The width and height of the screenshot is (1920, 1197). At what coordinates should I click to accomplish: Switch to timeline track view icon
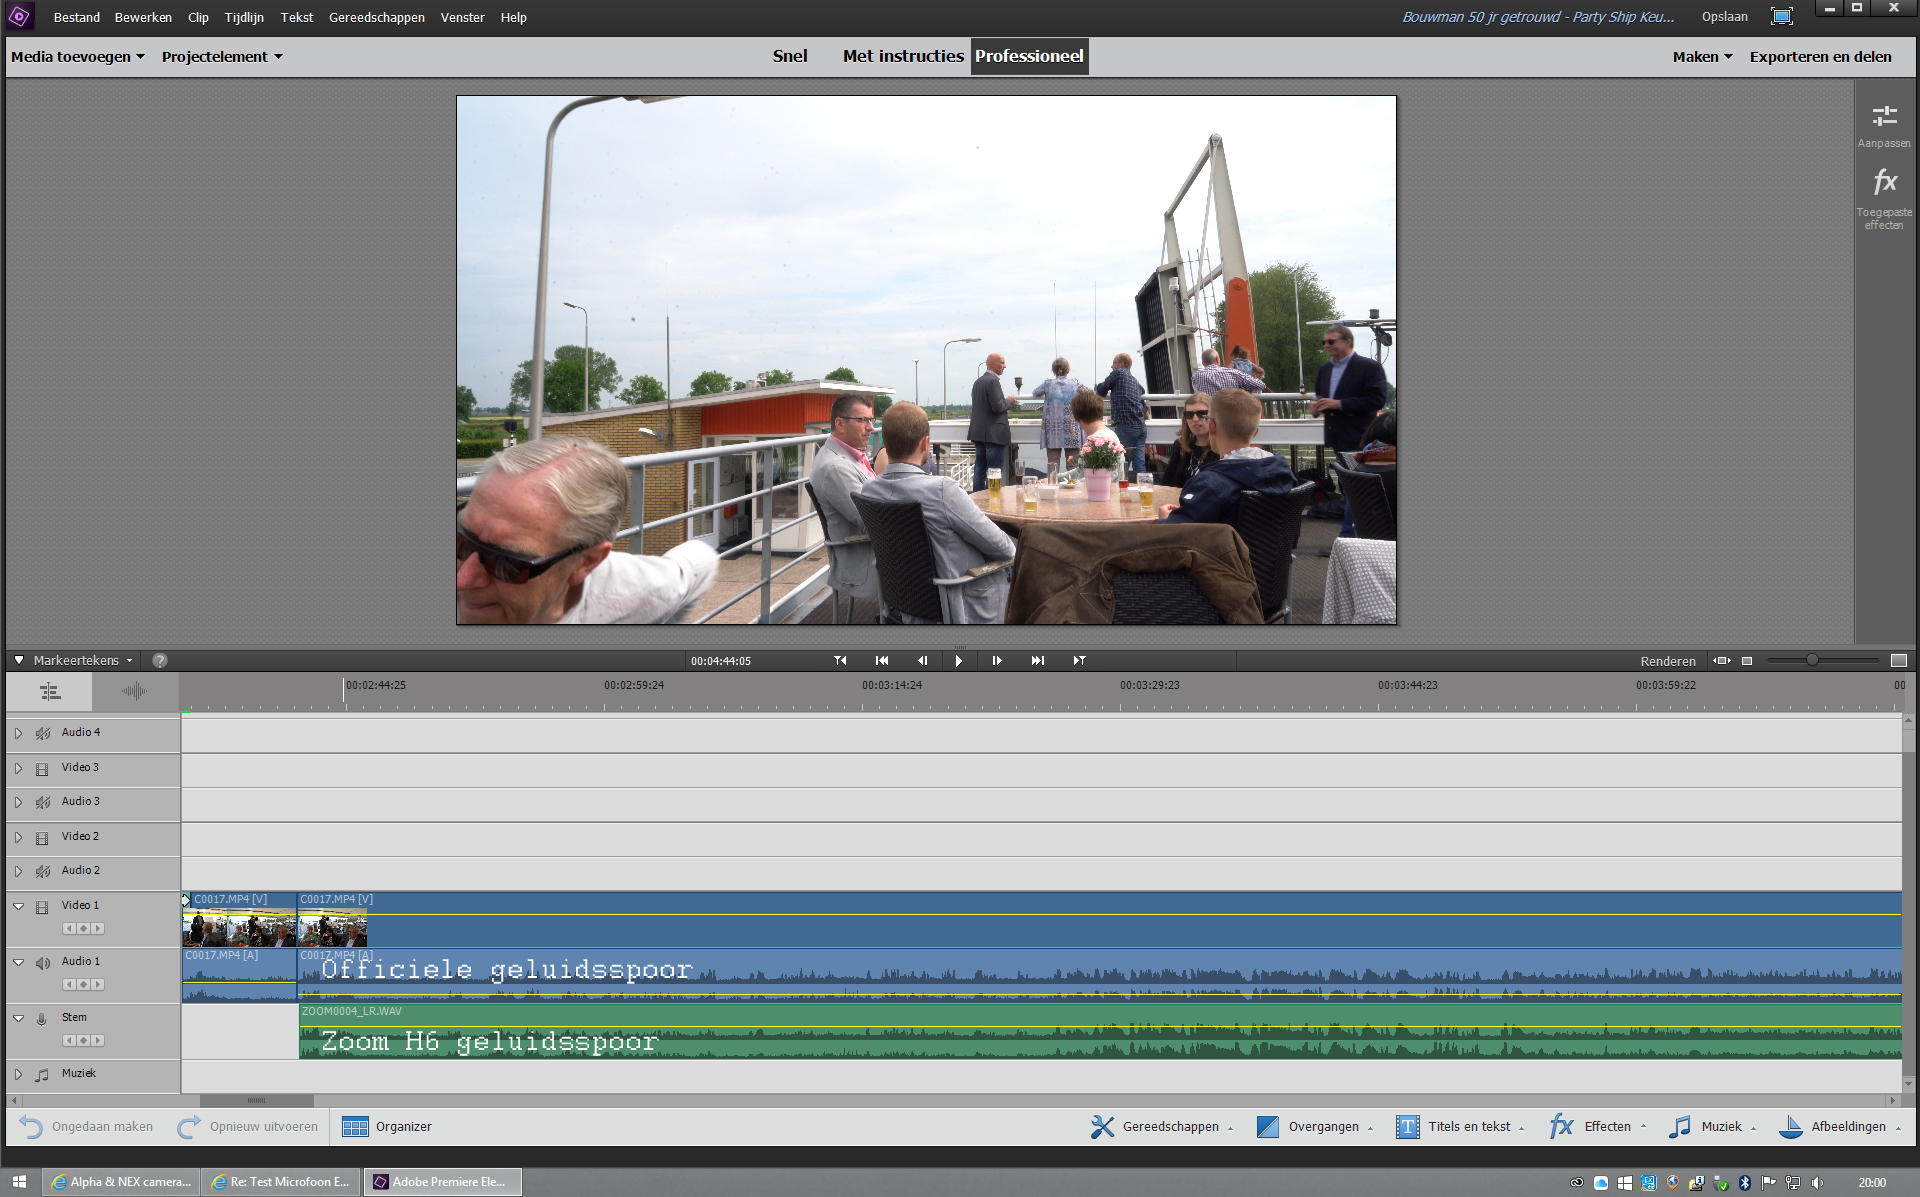(x=50, y=691)
